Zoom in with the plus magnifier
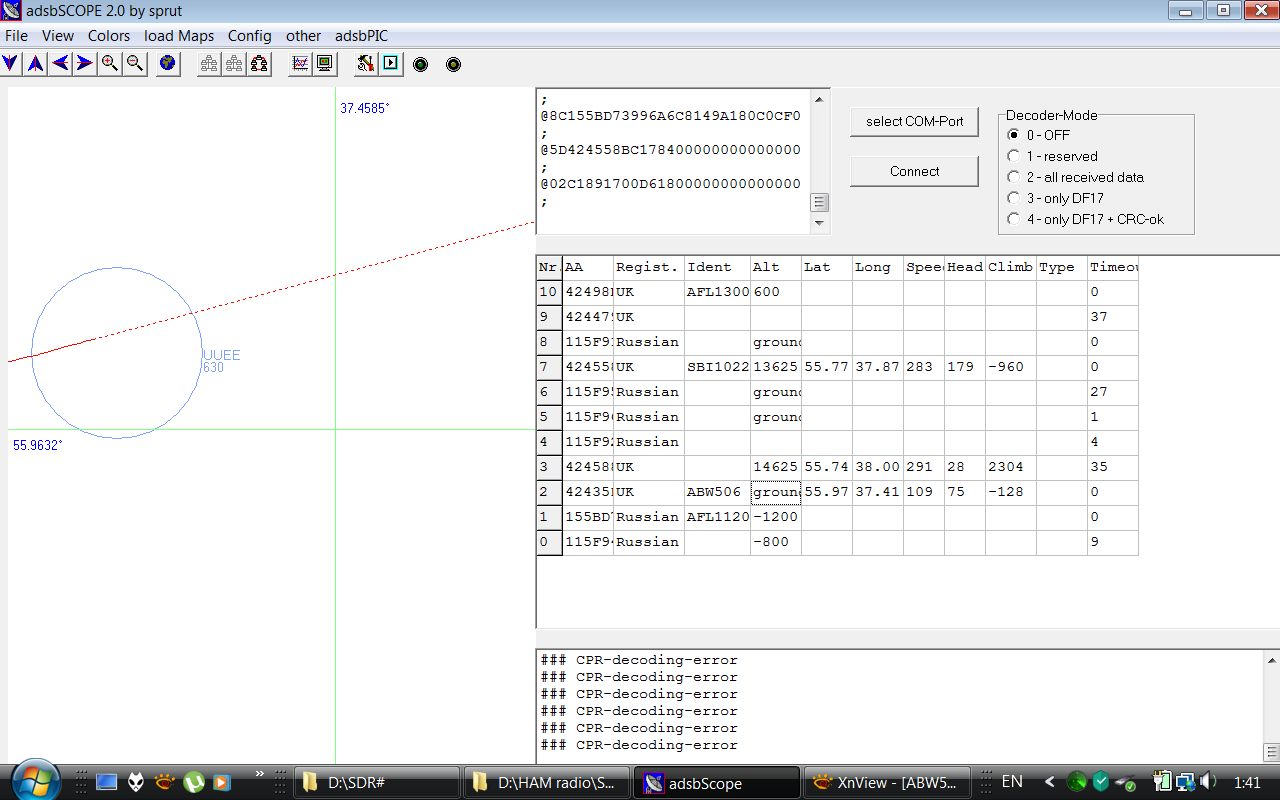This screenshot has height=800, width=1280. 110,64
